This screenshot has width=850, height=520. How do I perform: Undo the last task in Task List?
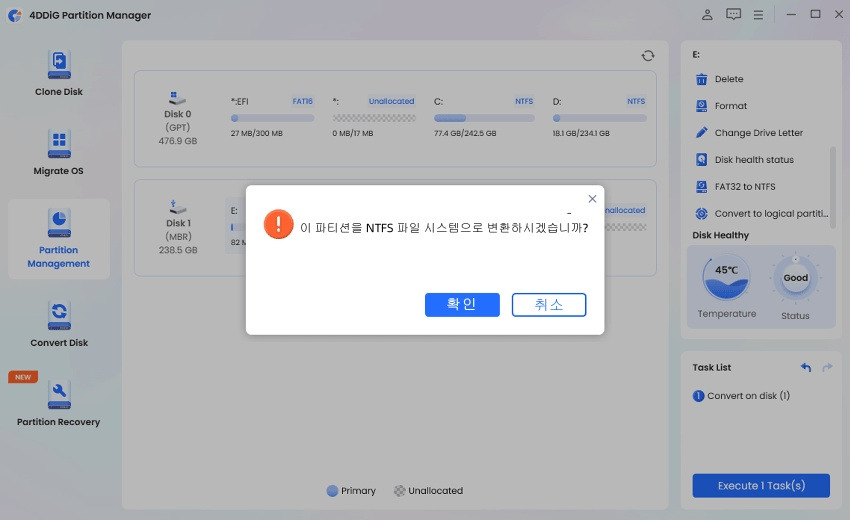pos(806,368)
